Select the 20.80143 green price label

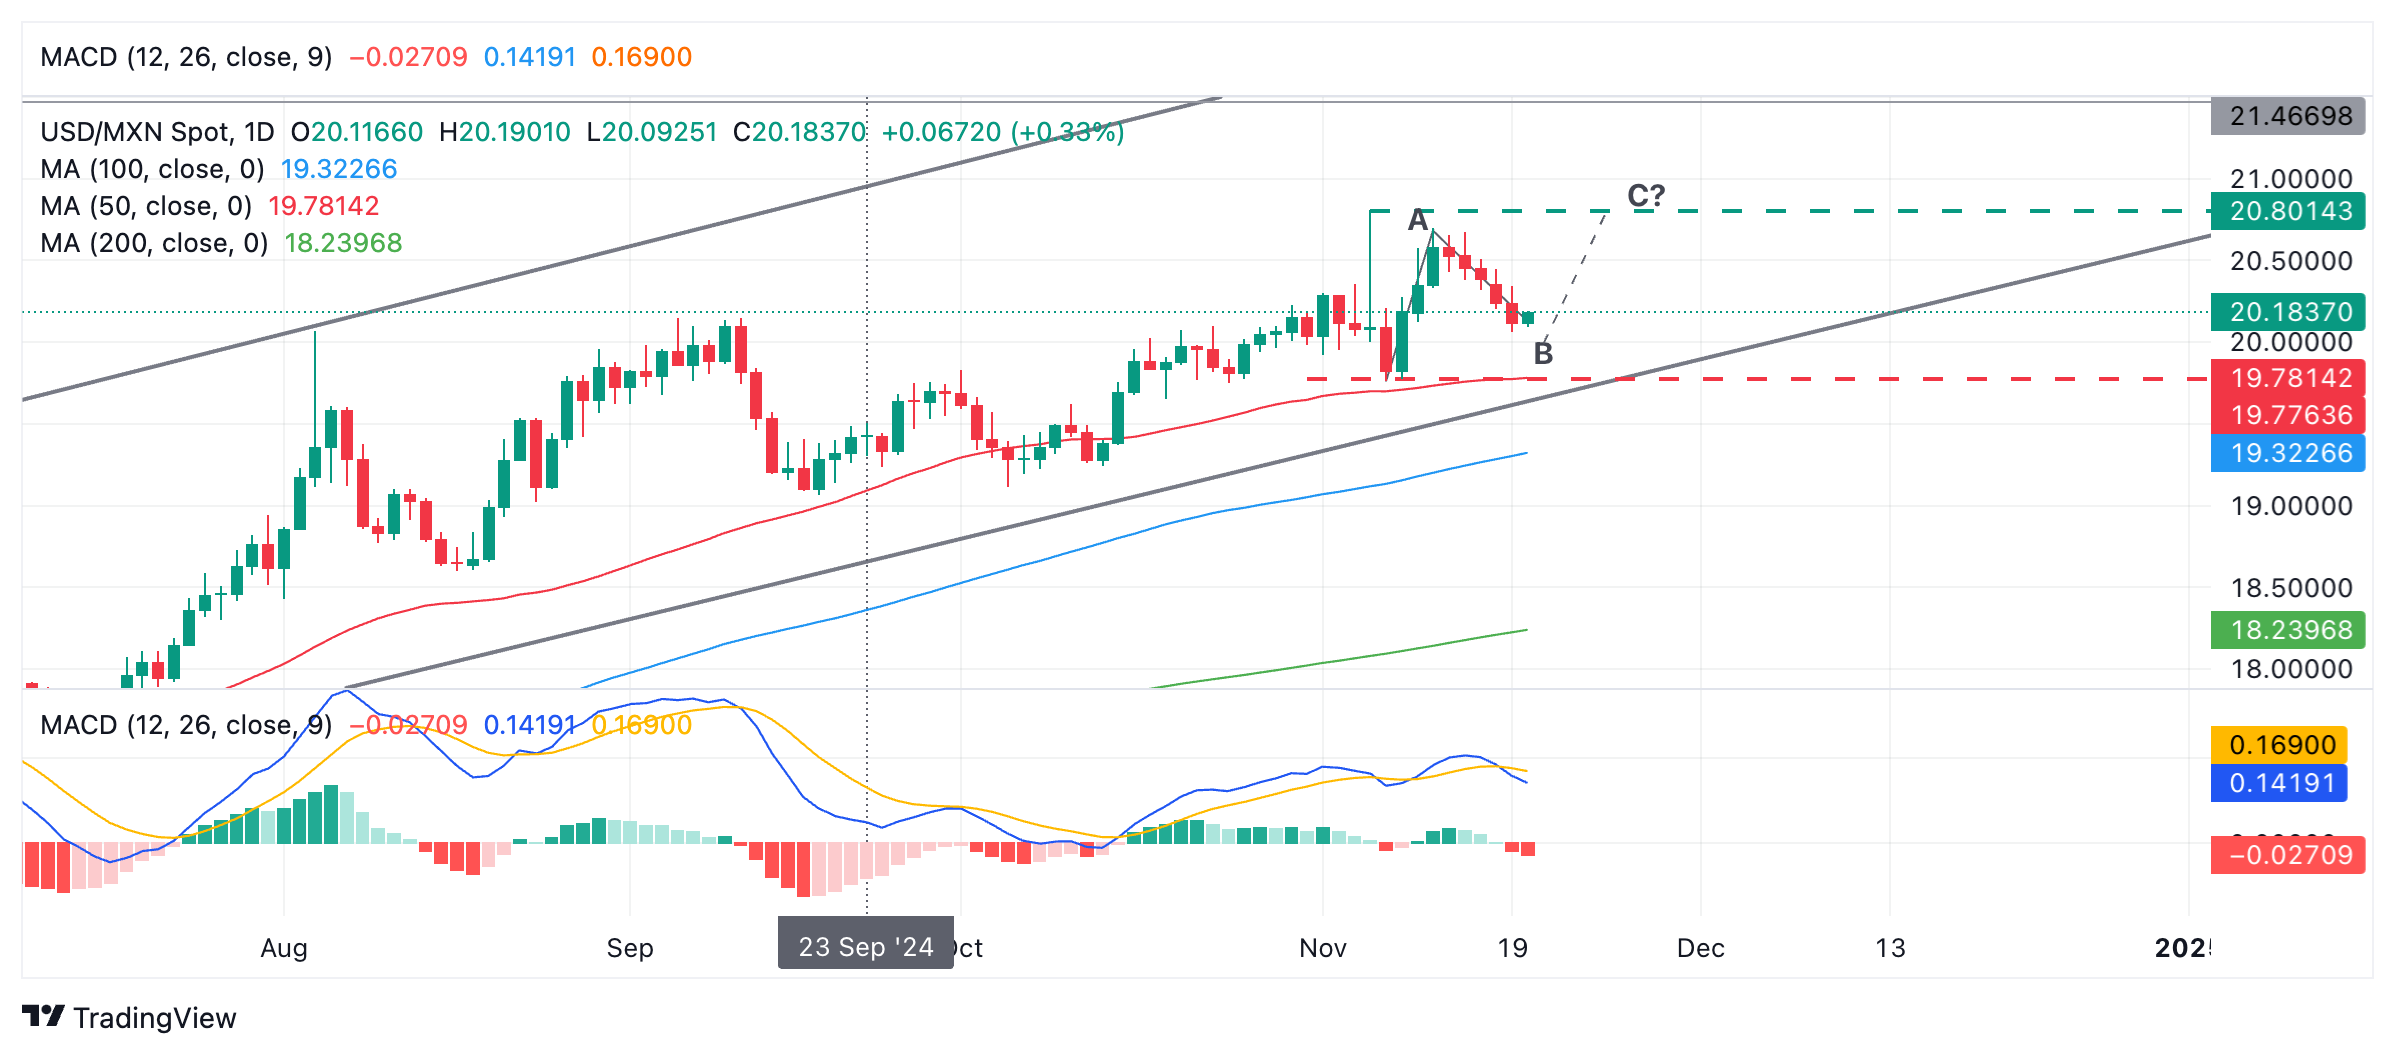(2289, 211)
